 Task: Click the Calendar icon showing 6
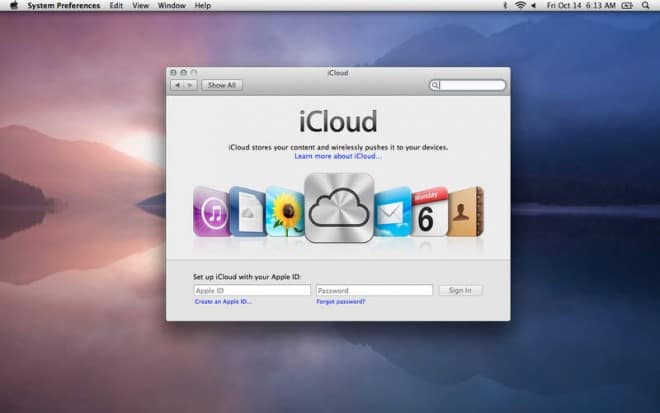428,212
